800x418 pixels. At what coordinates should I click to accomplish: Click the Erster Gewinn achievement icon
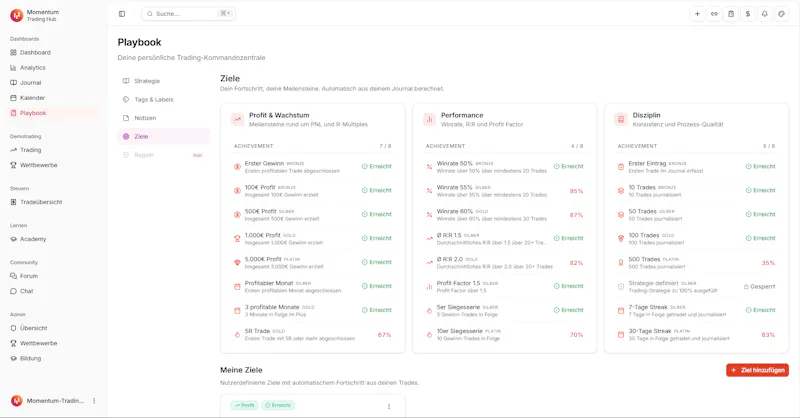237,167
